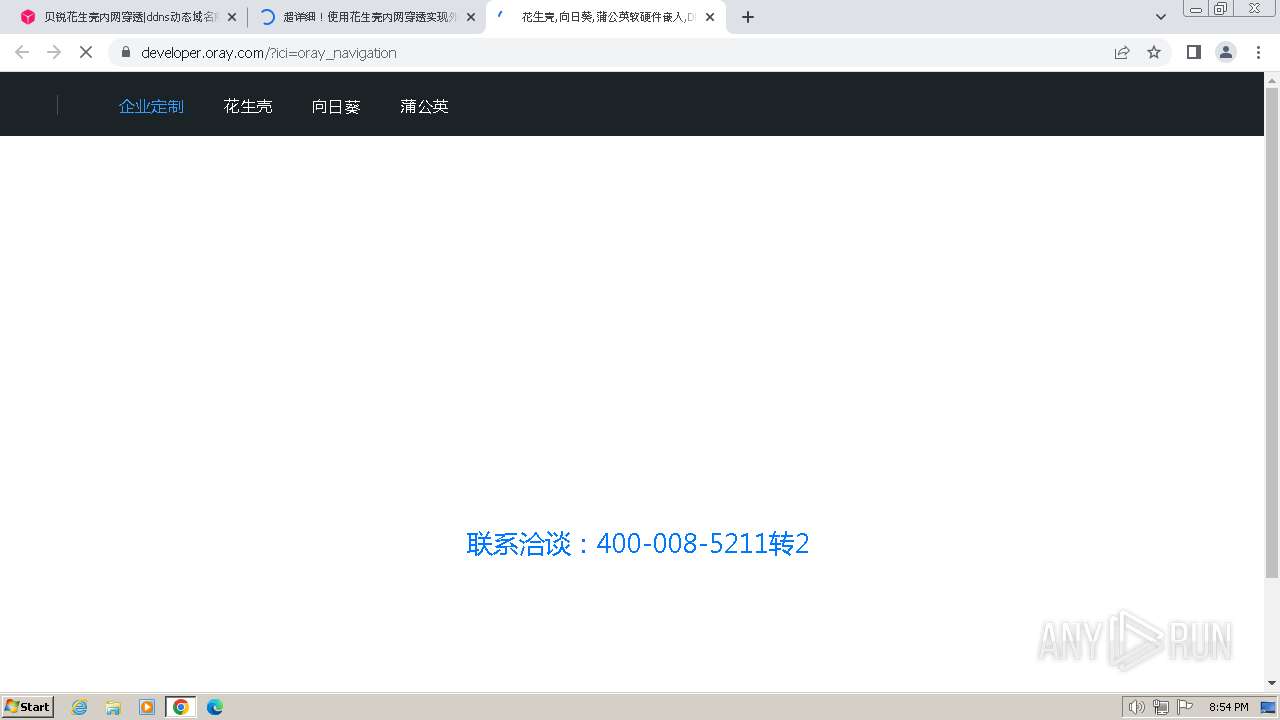Select the 花生壳,向日葵 active tab
Viewport: 1280px width, 720px height.
click(606, 17)
